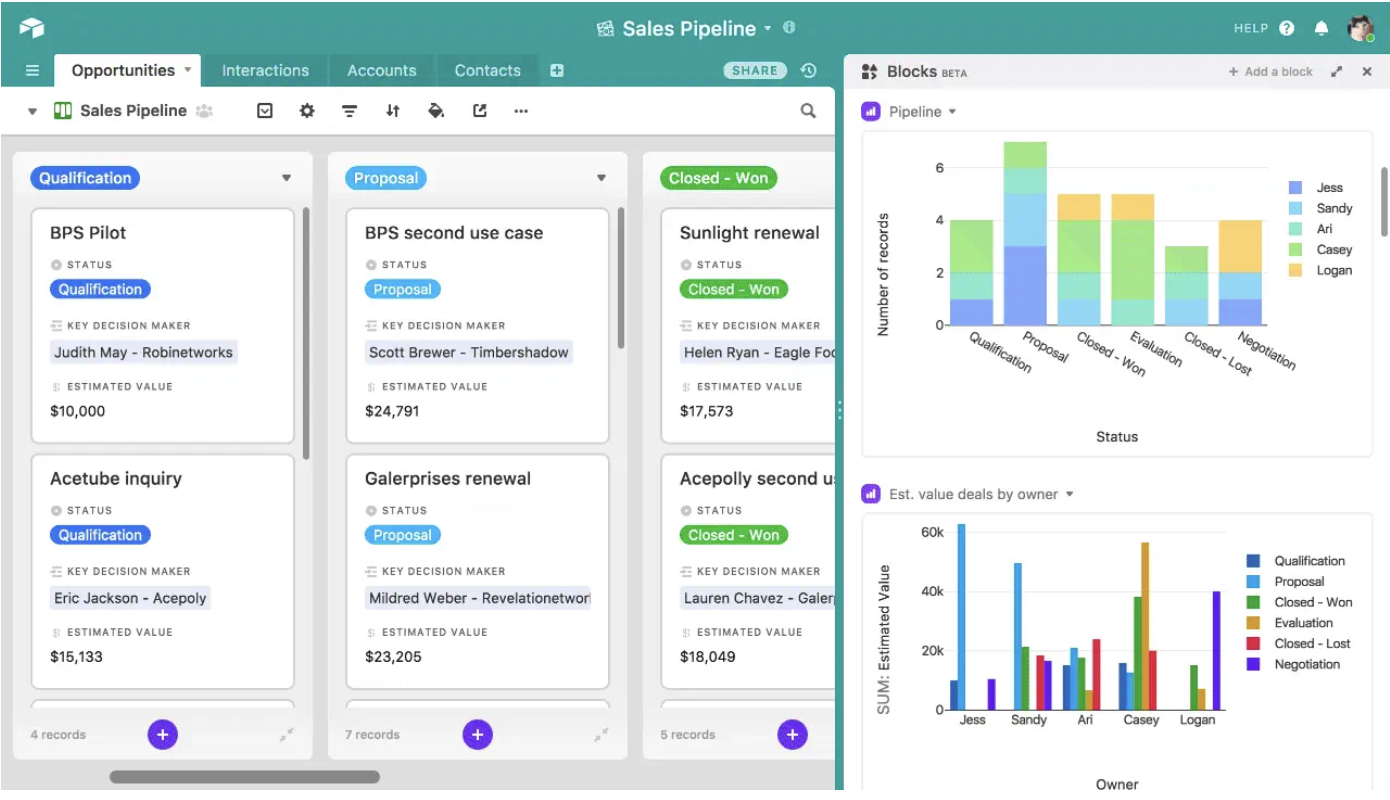Open the left sidebar hamburger menu

pos(31,70)
